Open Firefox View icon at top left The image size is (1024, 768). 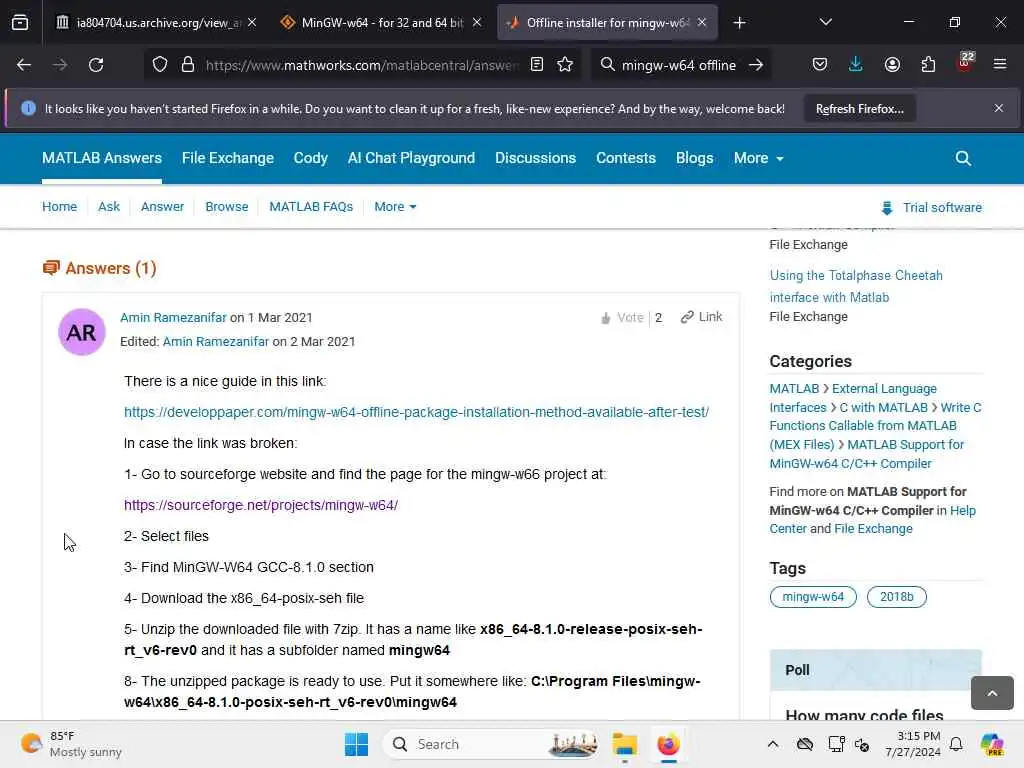[x=20, y=23]
